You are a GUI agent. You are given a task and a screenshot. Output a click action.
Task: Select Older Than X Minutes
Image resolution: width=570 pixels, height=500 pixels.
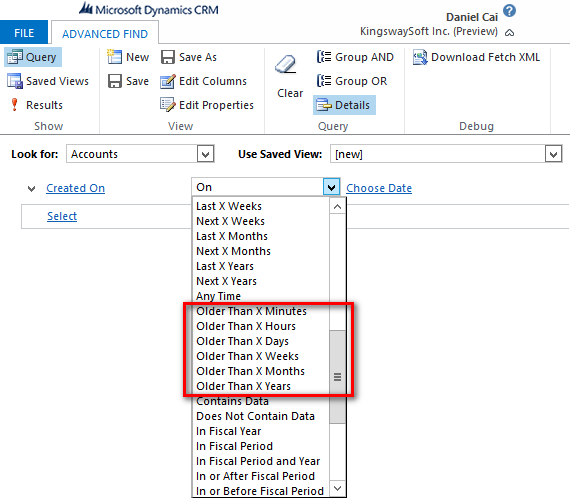(x=261, y=311)
